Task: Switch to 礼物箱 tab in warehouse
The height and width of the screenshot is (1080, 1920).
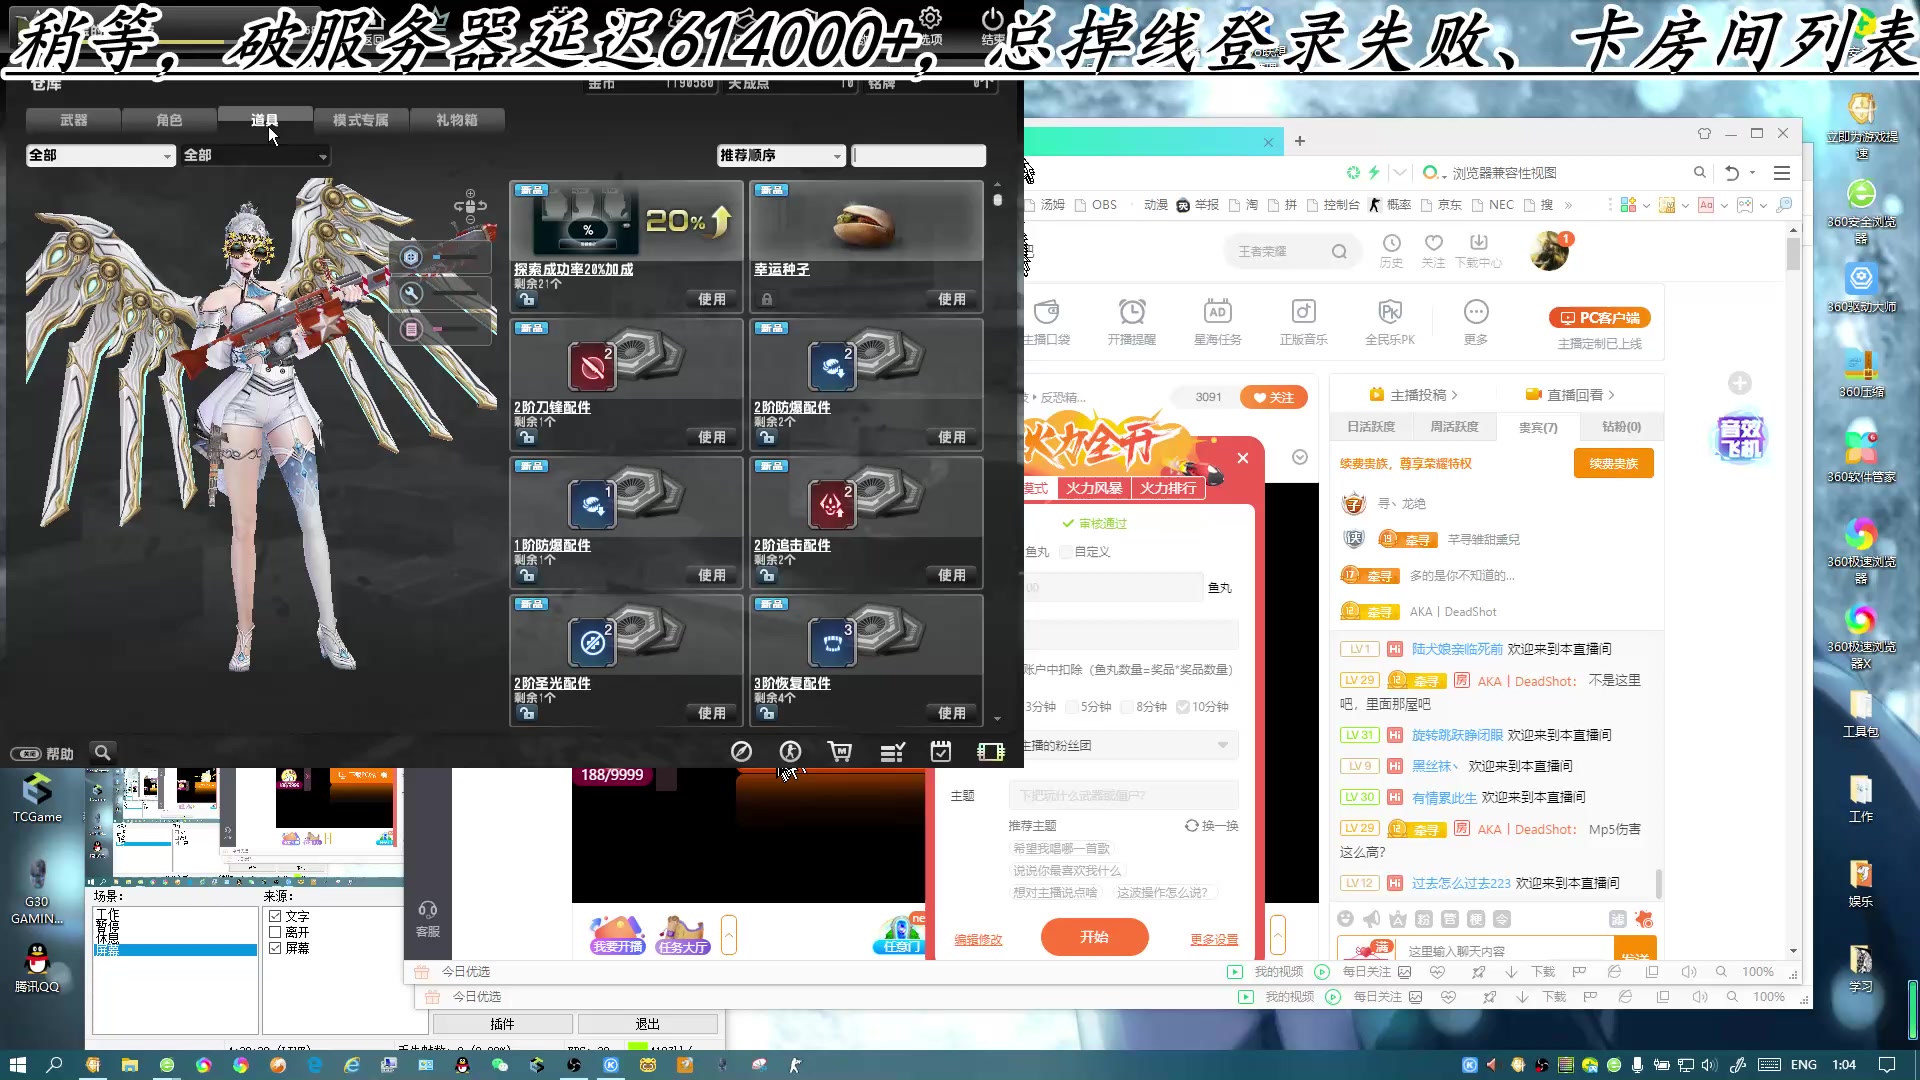Action: 457,120
